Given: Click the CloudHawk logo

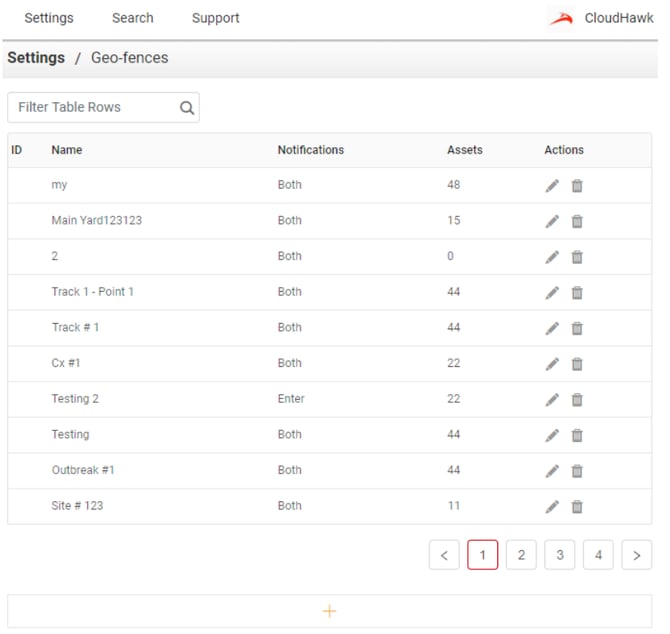Looking at the screenshot, I should 601,18.
